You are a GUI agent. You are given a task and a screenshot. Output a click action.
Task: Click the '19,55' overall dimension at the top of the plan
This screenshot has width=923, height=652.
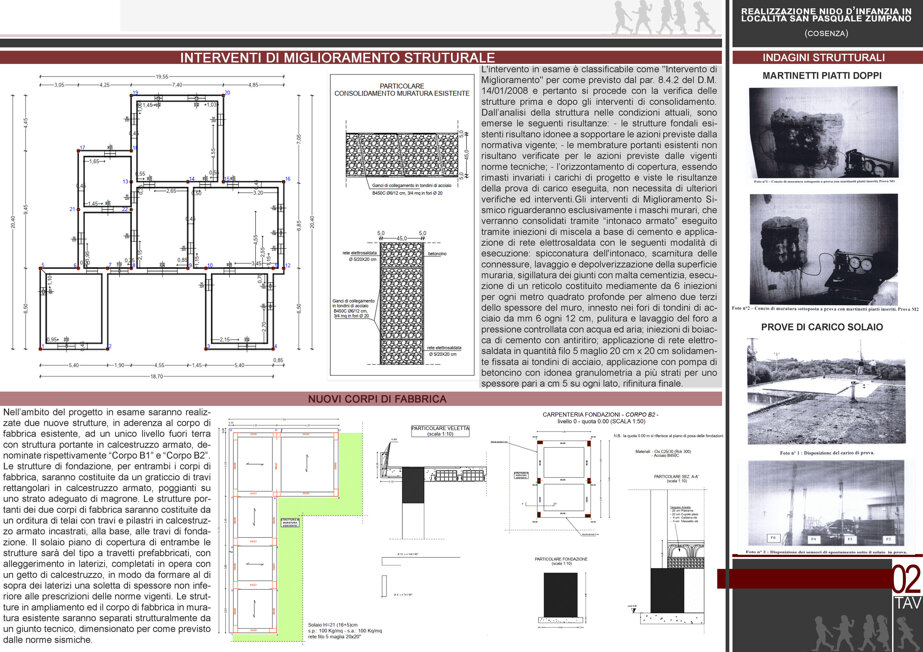click(x=162, y=76)
